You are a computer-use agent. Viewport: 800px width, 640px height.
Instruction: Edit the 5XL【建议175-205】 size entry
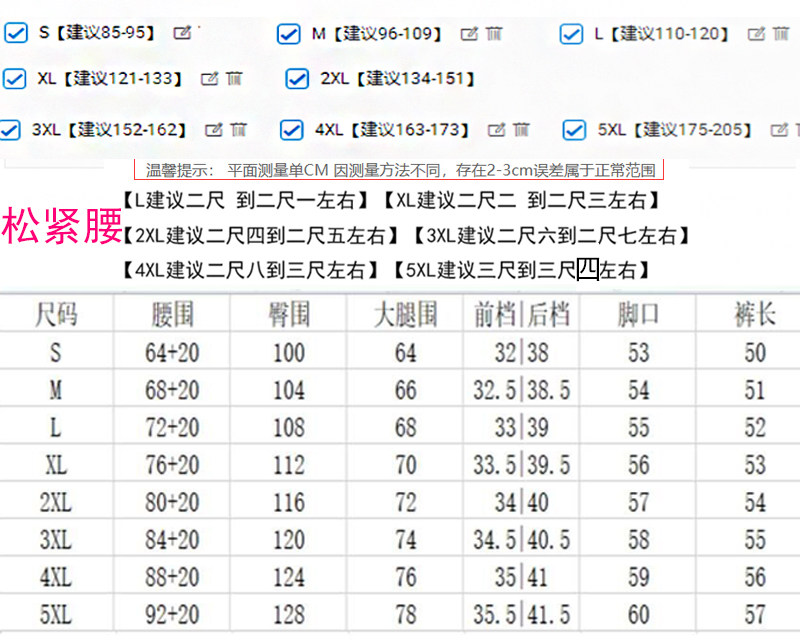pyautogui.click(x=779, y=130)
